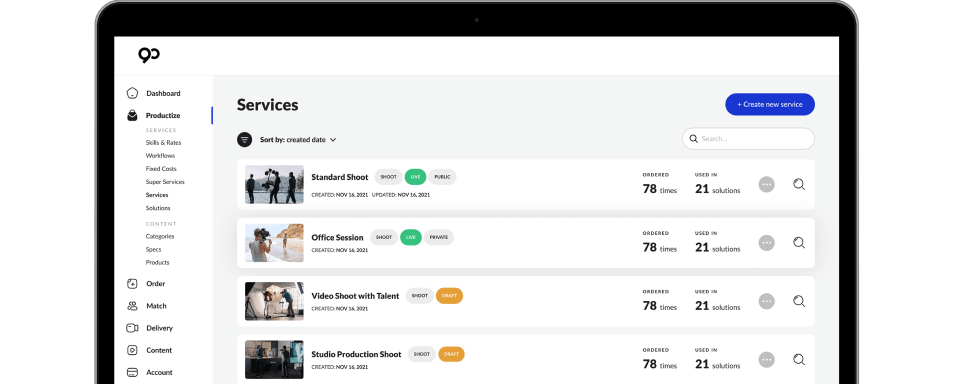Open Products under Content section
This screenshot has height=384, width=956.
point(157,263)
